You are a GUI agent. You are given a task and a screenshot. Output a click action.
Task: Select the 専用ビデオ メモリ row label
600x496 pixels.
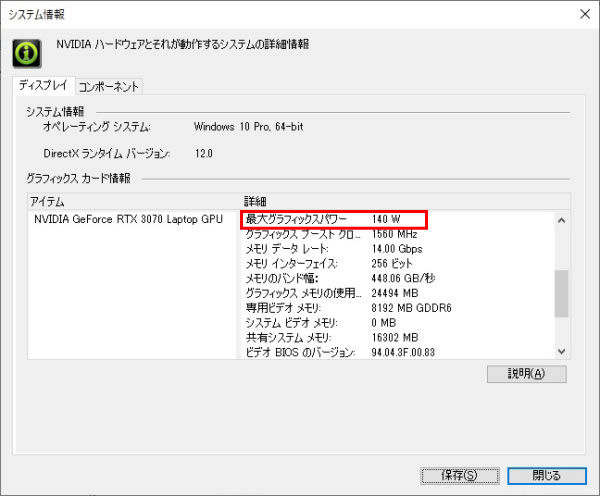coord(283,308)
